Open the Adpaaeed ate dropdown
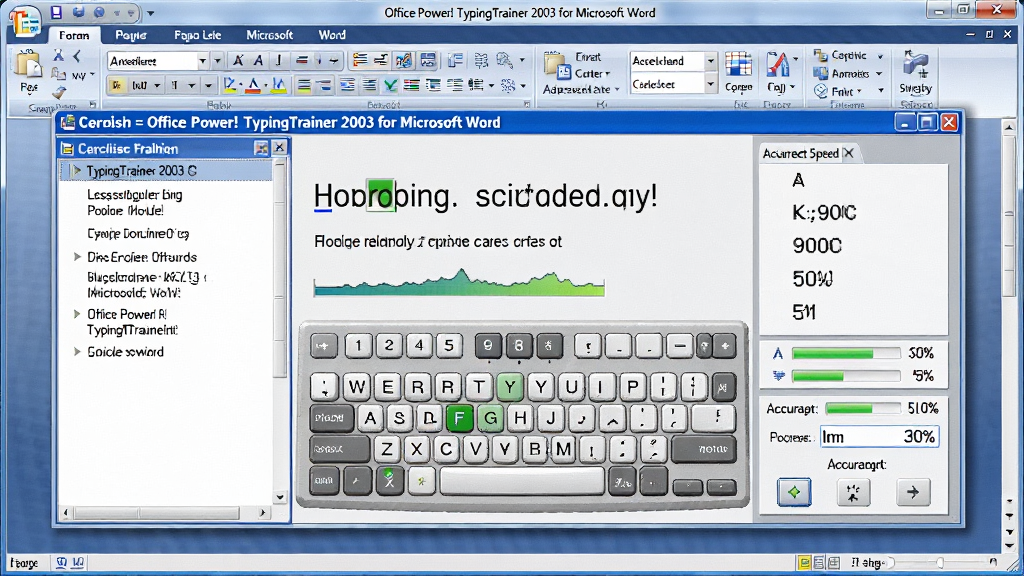The image size is (1024, 576). pos(581,89)
